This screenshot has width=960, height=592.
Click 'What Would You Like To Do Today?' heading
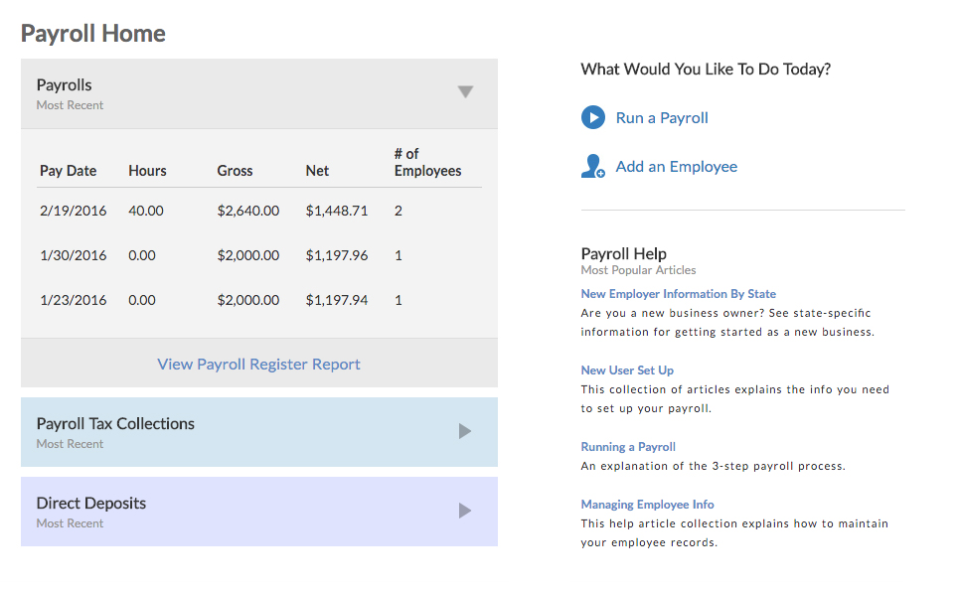(705, 69)
